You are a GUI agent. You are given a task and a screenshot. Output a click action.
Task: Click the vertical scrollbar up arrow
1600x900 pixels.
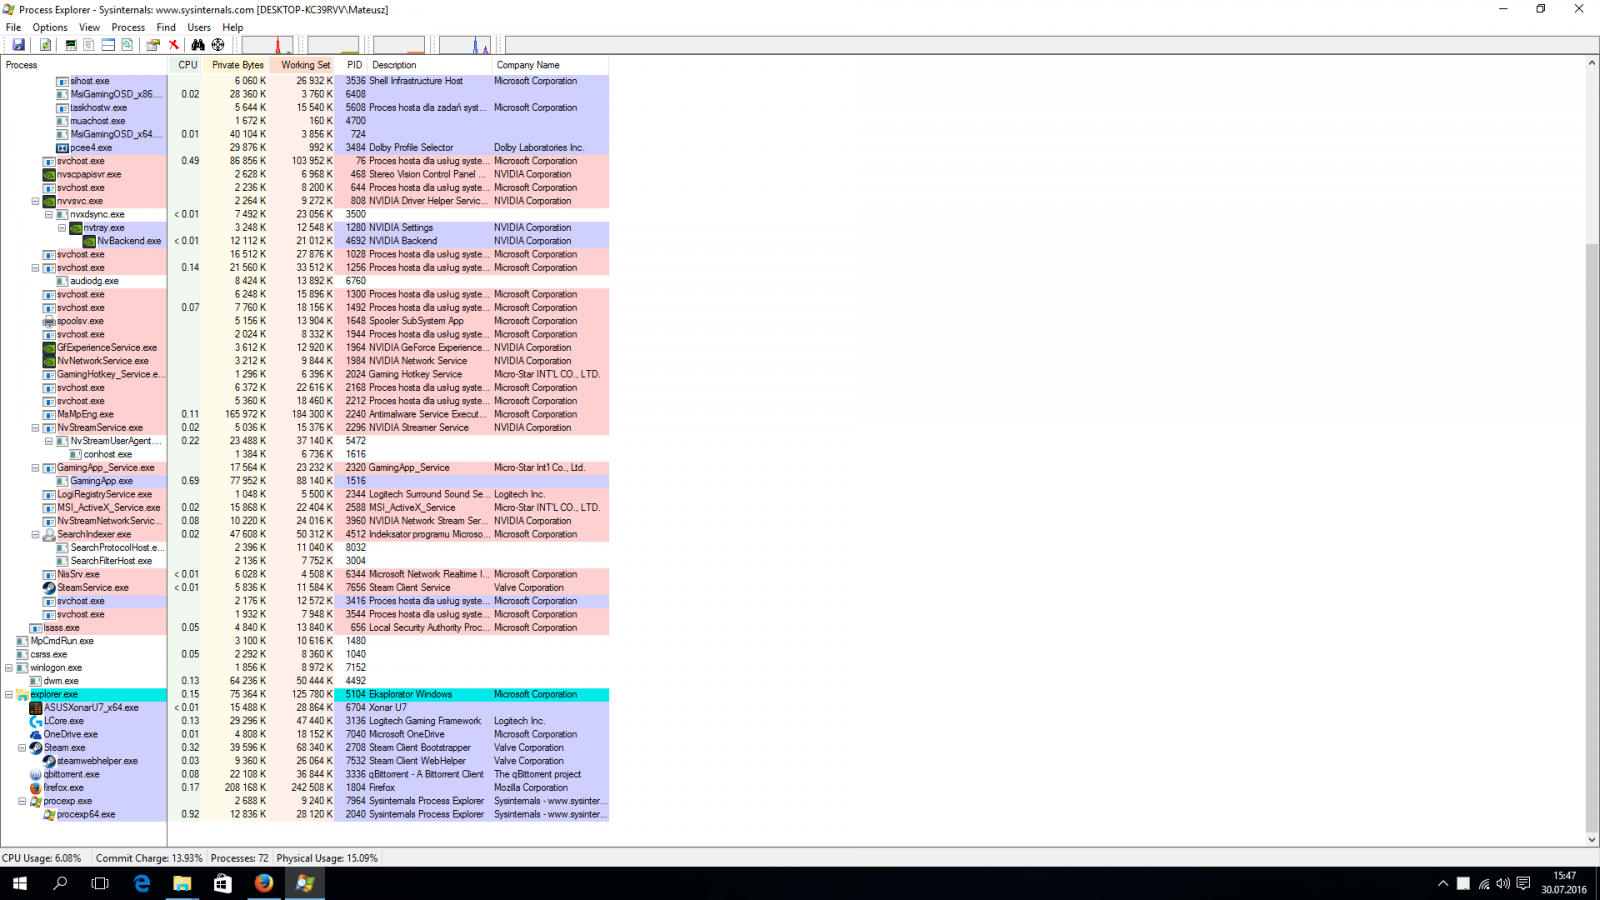1592,64
